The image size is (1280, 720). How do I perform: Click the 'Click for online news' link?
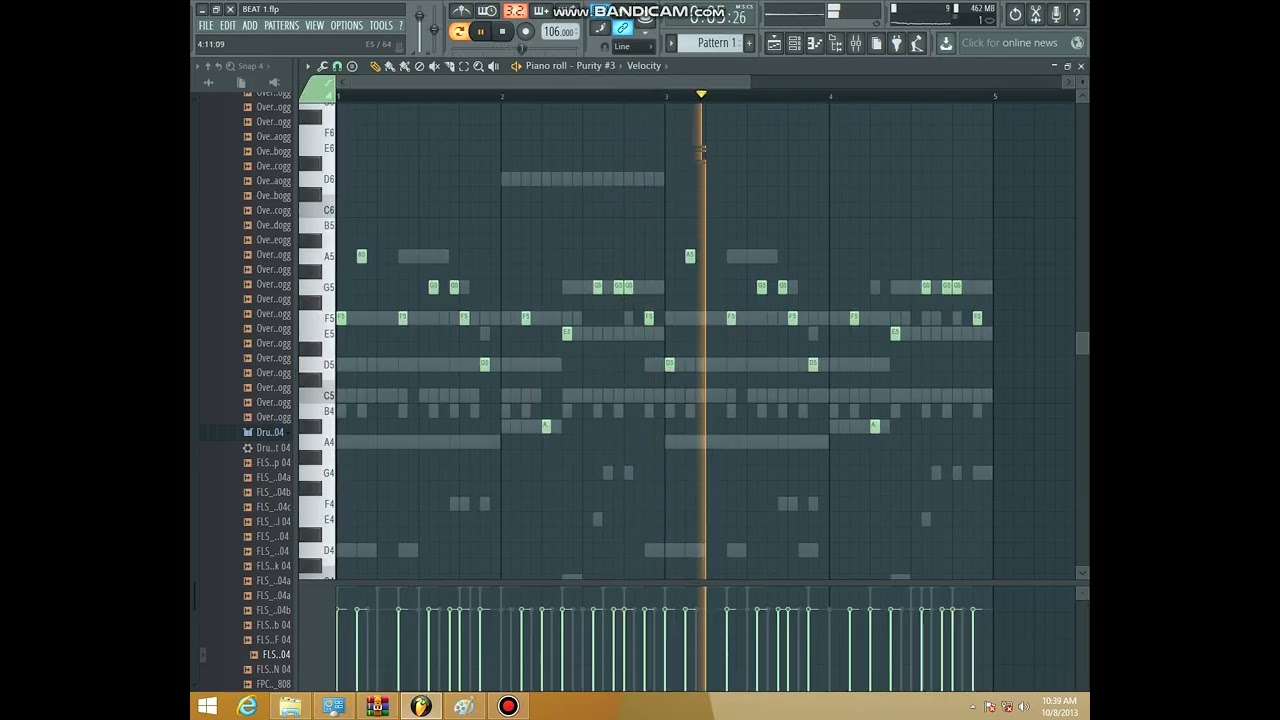(x=1009, y=43)
